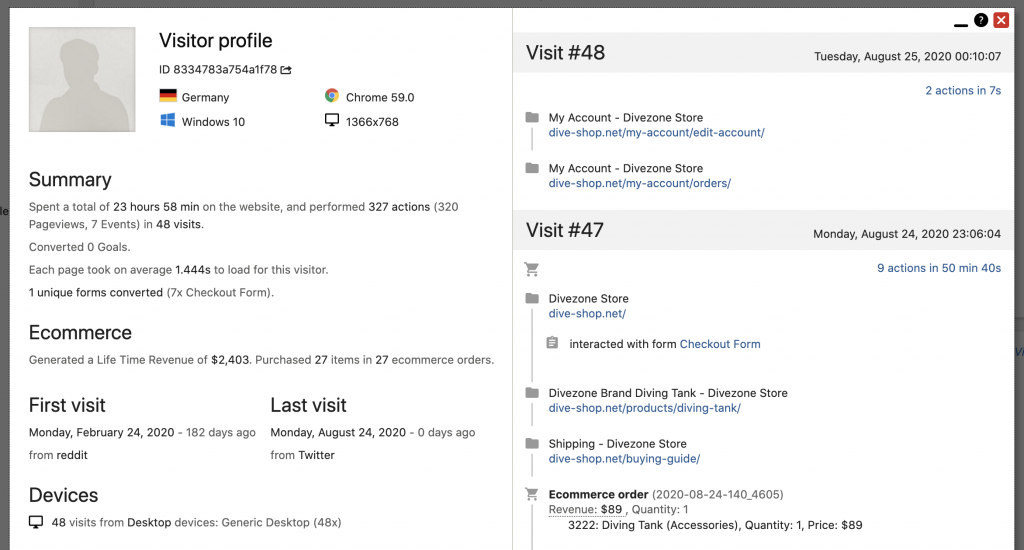The height and width of the screenshot is (550, 1024).
Task: Click the 'Revenue: $89' order detail
Action: point(586,510)
